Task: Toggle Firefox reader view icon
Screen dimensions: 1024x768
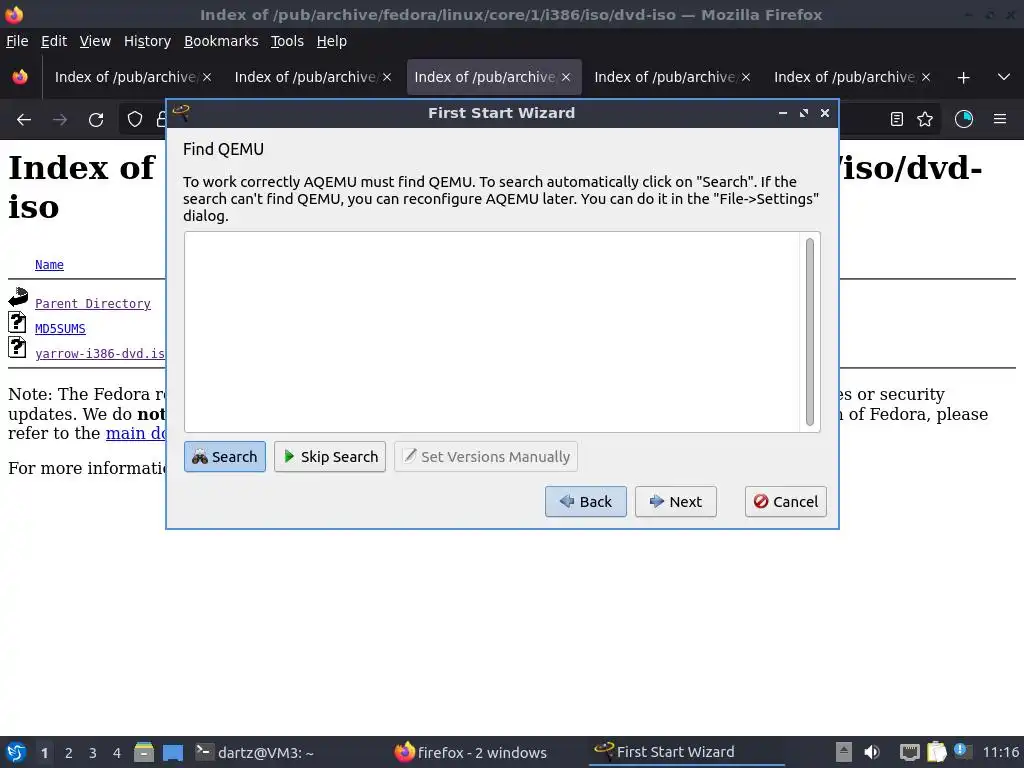Action: (x=897, y=119)
